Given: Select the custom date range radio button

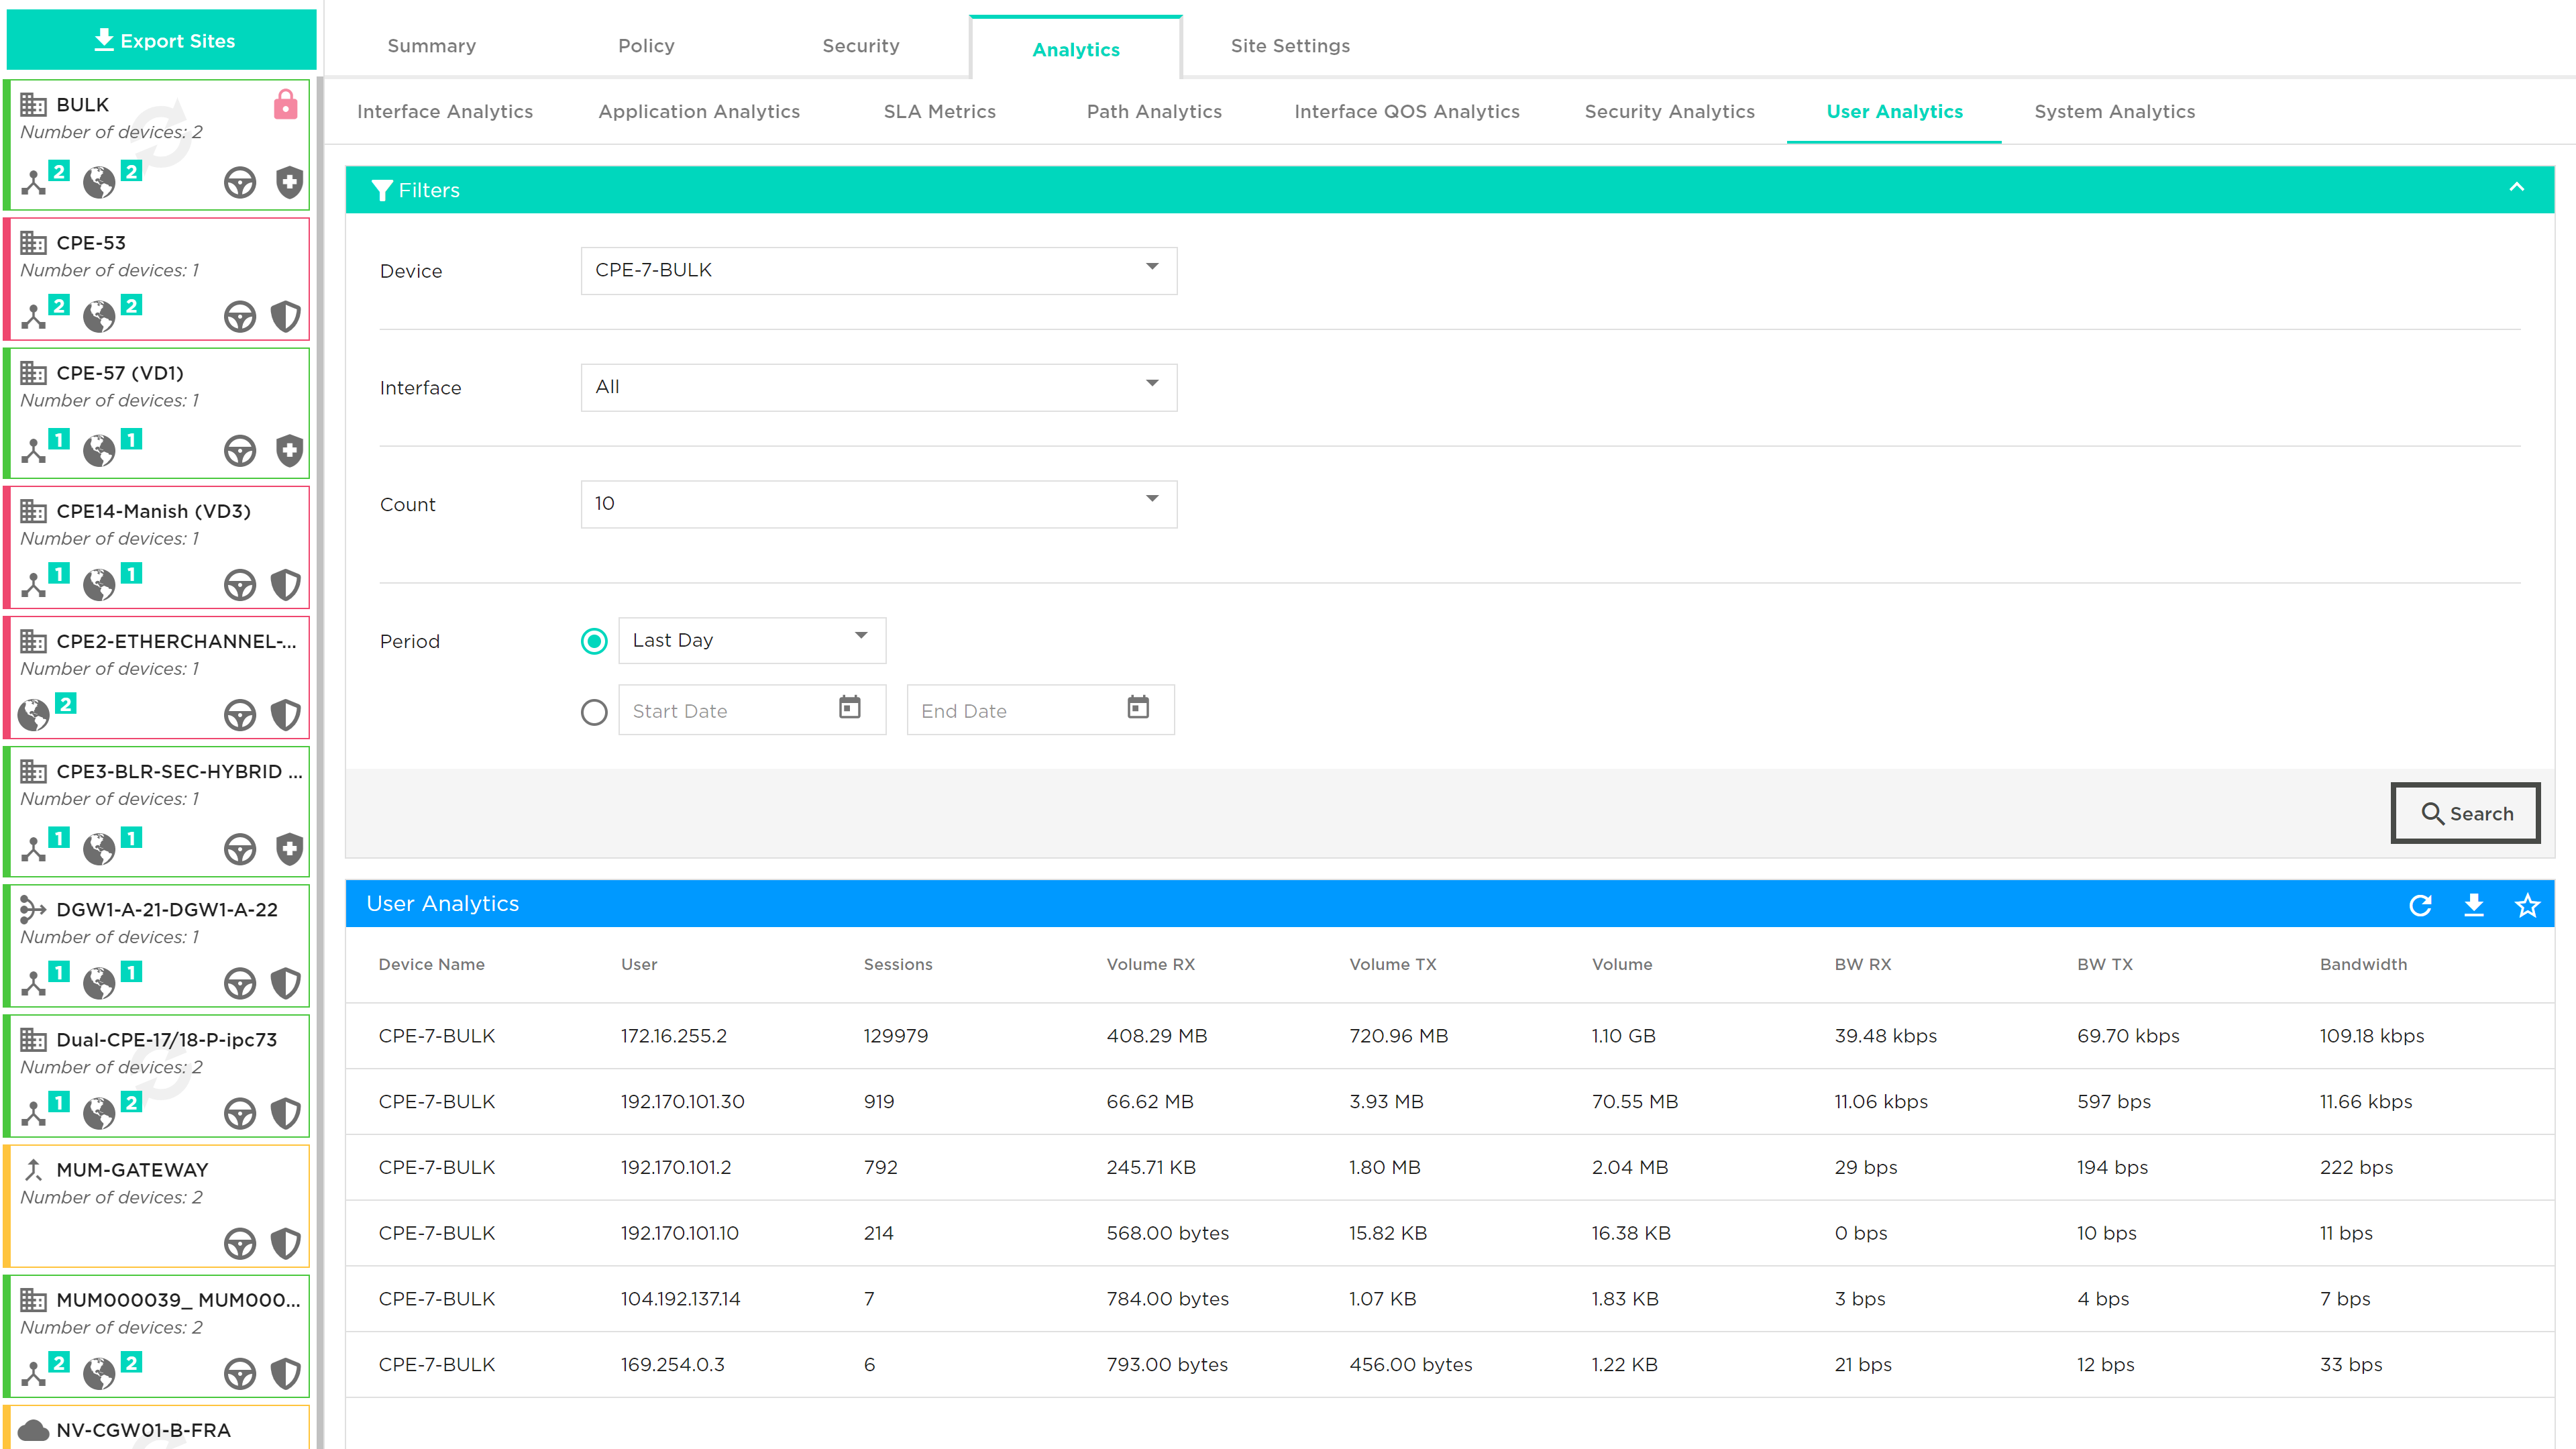Looking at the screenshot, I should 594,712.
